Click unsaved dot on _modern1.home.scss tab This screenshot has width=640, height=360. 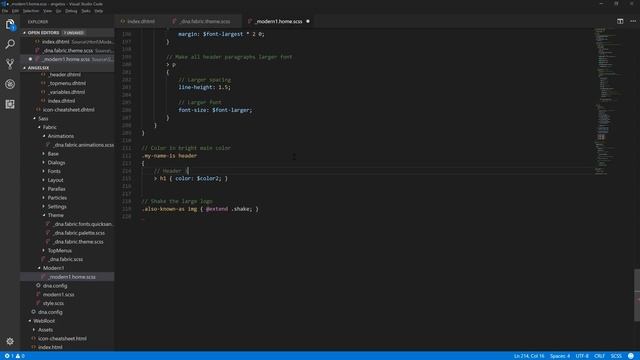click(x=308, y=21)
